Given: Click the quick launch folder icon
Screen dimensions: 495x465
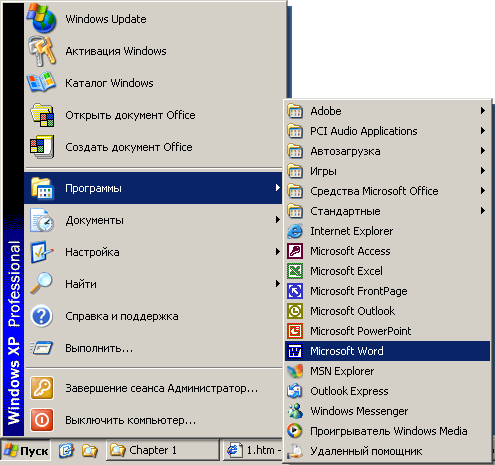Looking at the screenshot, I should [89, 451].
